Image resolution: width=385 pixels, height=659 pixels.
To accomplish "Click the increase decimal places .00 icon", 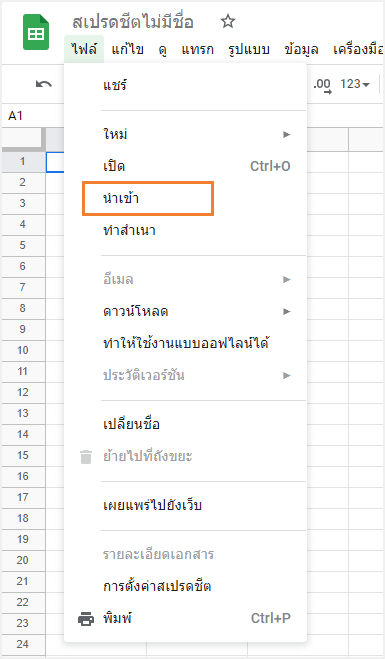I will click(322, 85).
